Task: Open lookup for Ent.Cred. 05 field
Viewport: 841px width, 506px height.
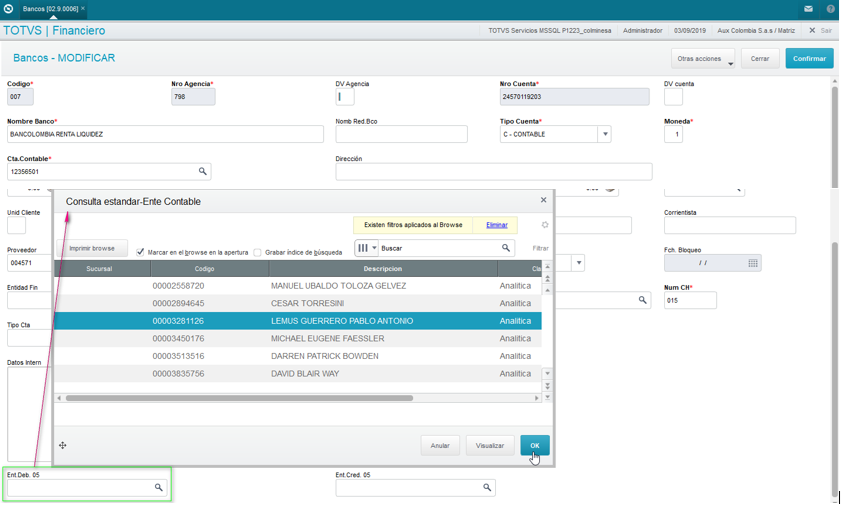Action: pos(486,487)
